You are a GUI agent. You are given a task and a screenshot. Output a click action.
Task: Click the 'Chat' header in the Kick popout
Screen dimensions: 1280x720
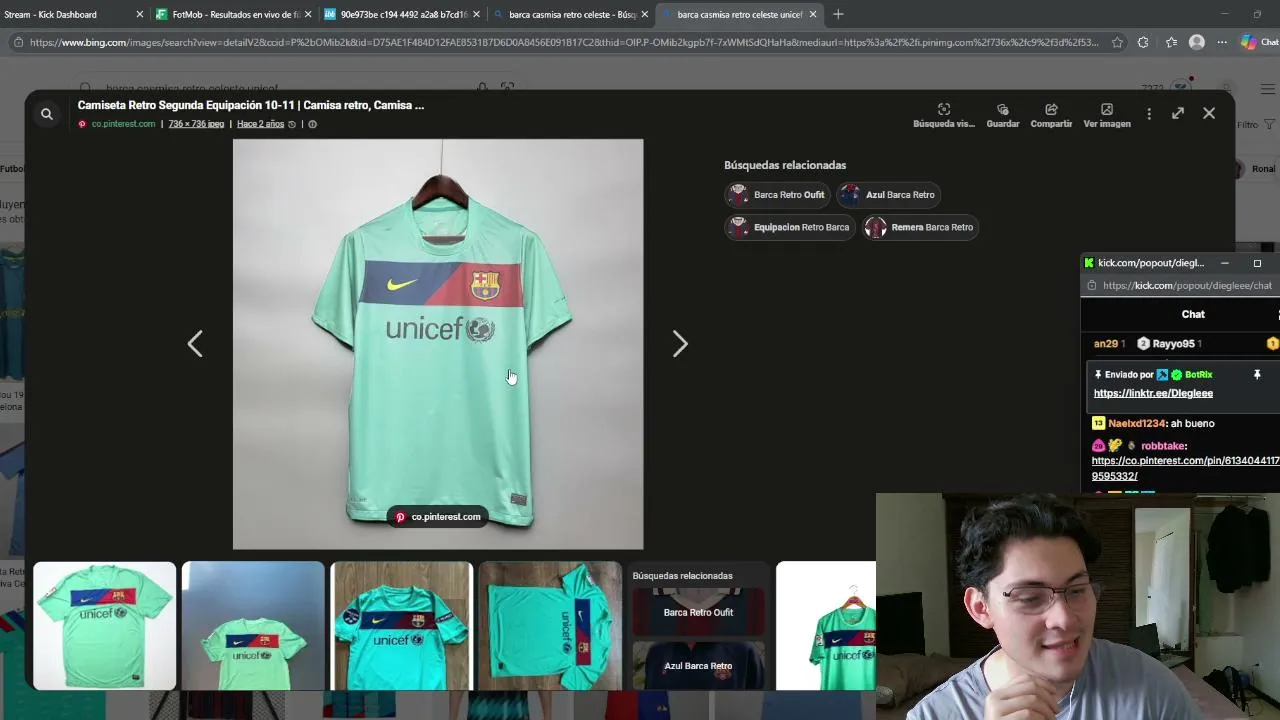[x=1193, y=314]
